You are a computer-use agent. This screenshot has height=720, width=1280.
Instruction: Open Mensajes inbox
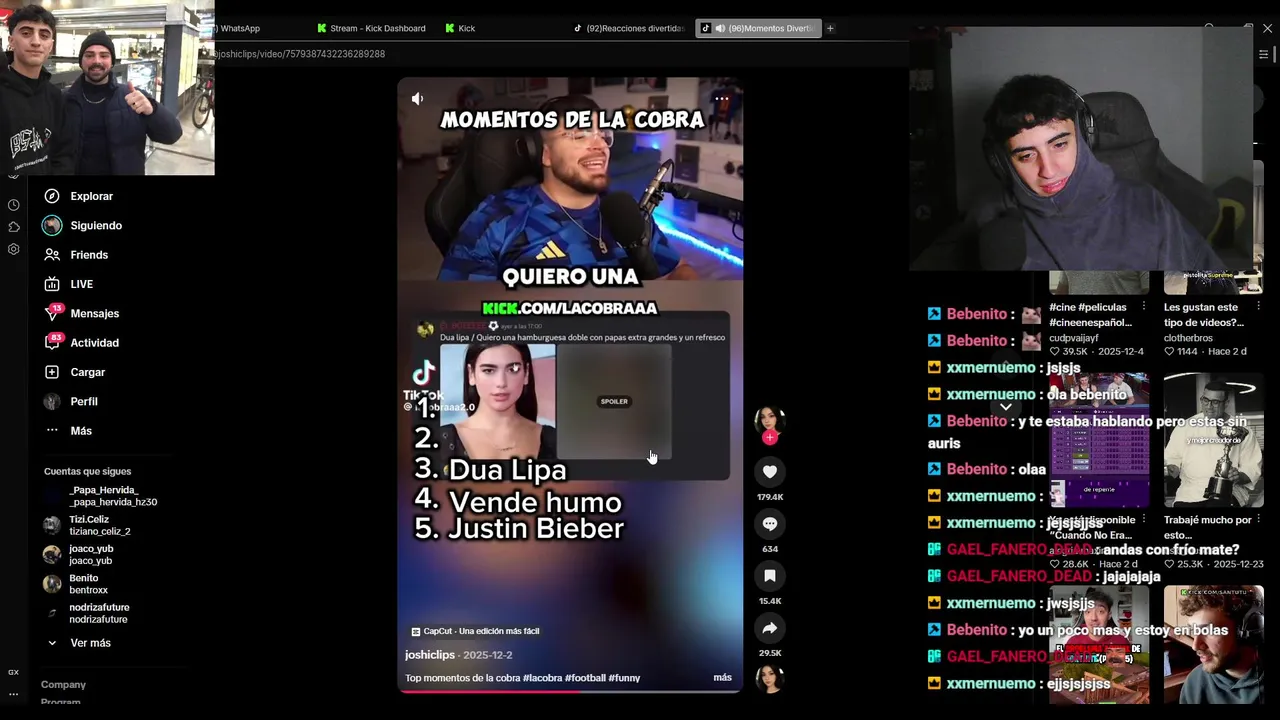[x=82, y=313]
